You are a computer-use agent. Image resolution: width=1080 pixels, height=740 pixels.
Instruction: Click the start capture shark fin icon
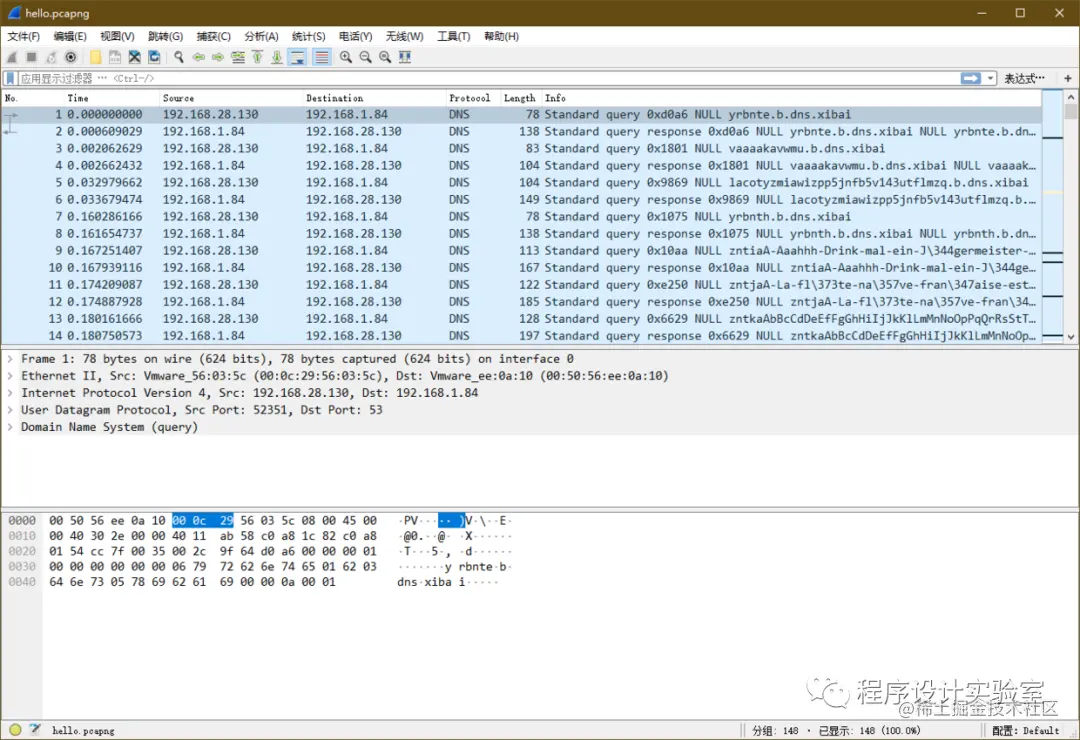12,57
